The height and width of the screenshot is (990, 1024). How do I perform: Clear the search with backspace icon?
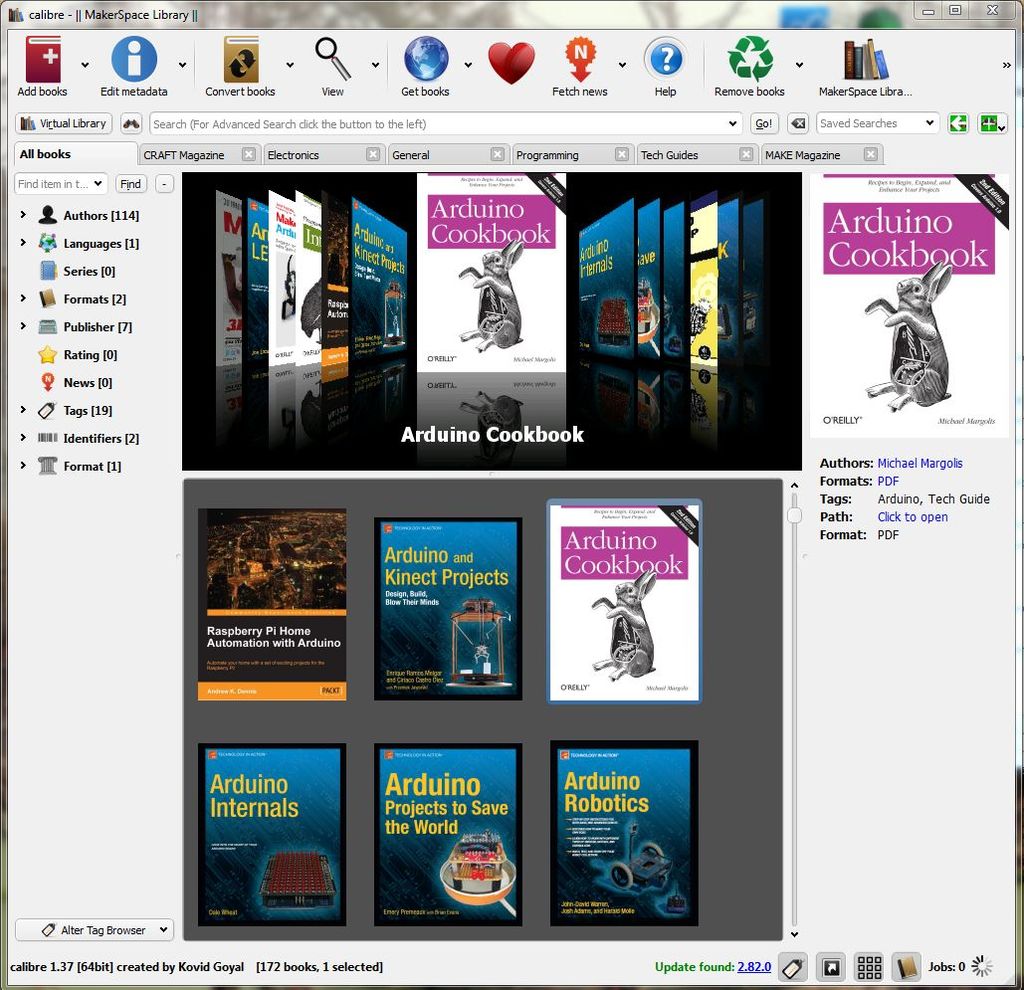(798, 123)
